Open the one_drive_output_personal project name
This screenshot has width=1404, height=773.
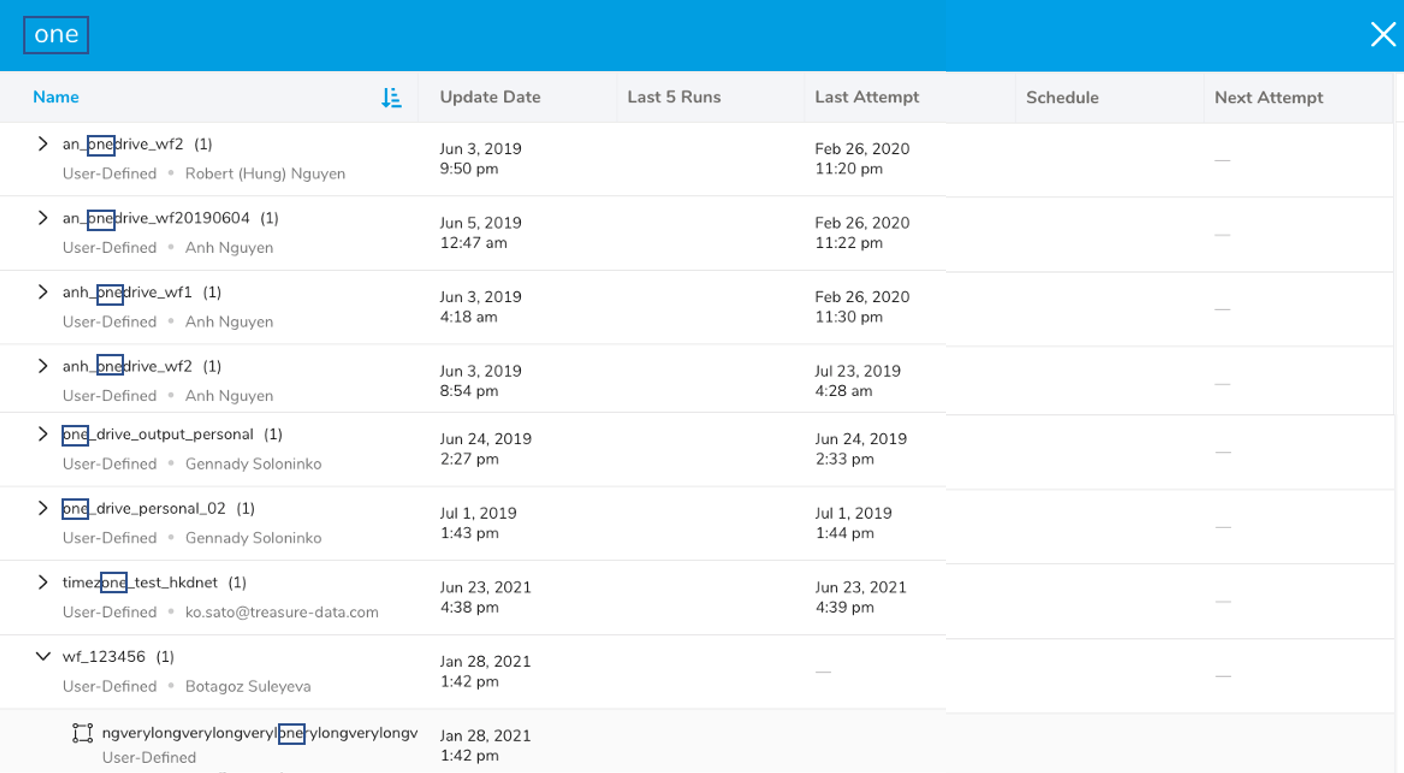158,434
